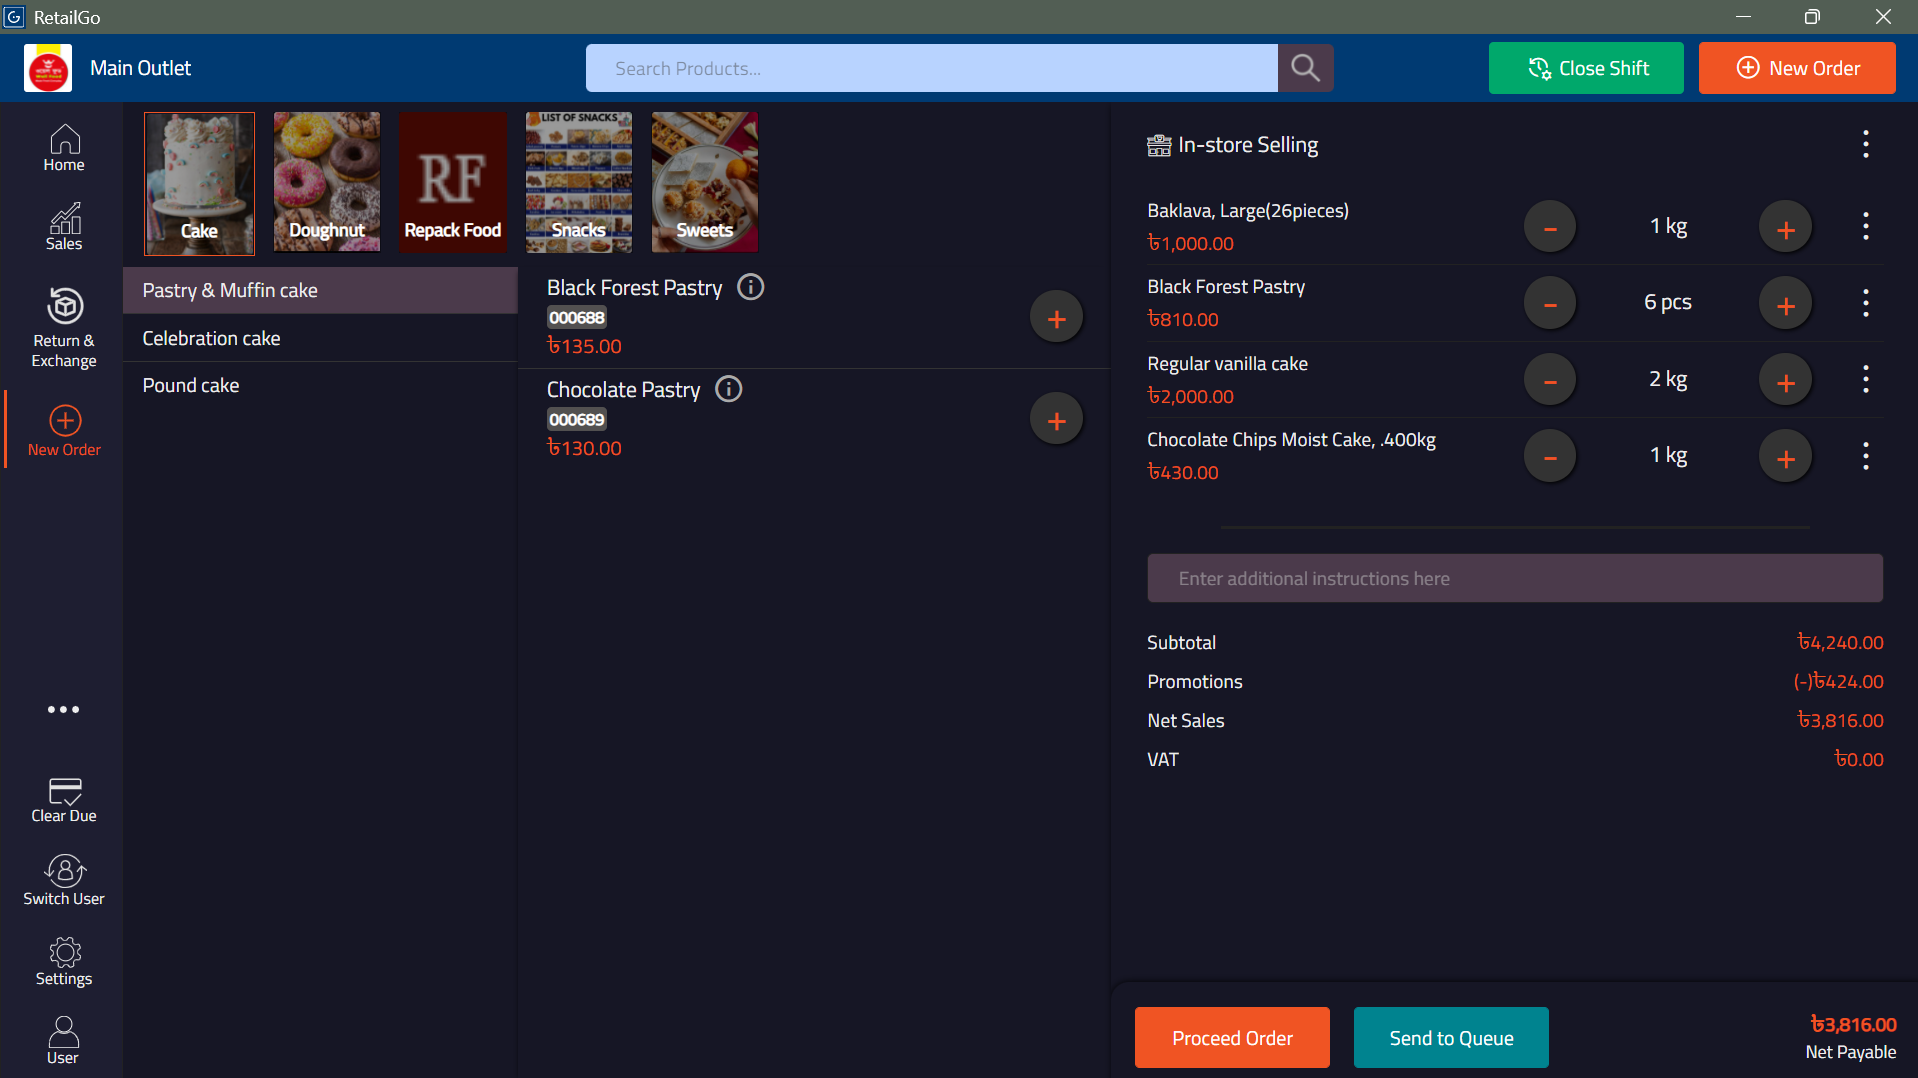Open Clear Due
The image size is (1918, 1078).
coord(64,800)
